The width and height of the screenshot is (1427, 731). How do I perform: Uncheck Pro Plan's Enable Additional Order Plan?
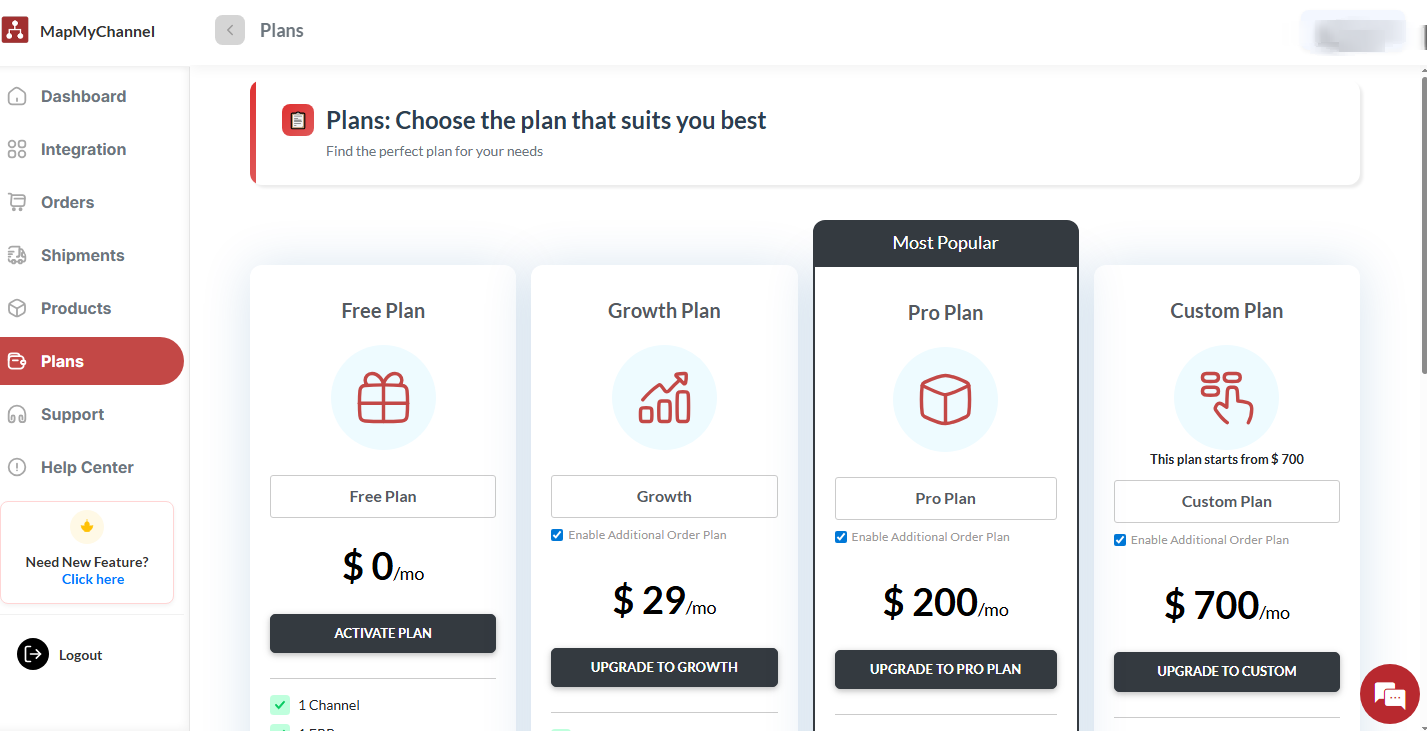[x=841, y=537]
